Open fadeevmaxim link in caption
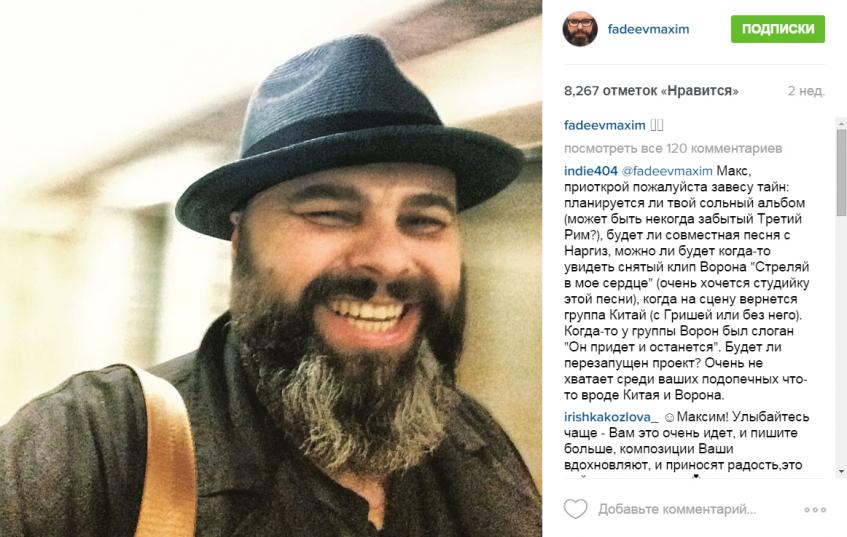Viewport: 847px width, 537px height. pos(604,125)
